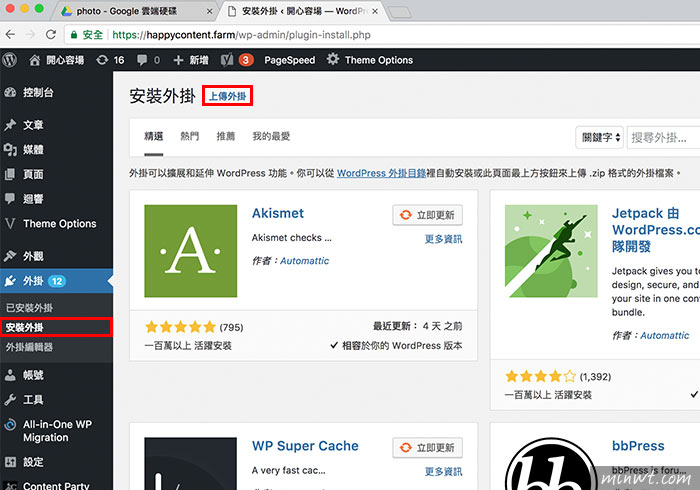
Task: Click the plugin update count badge 12
Action: tap(57, 281)
